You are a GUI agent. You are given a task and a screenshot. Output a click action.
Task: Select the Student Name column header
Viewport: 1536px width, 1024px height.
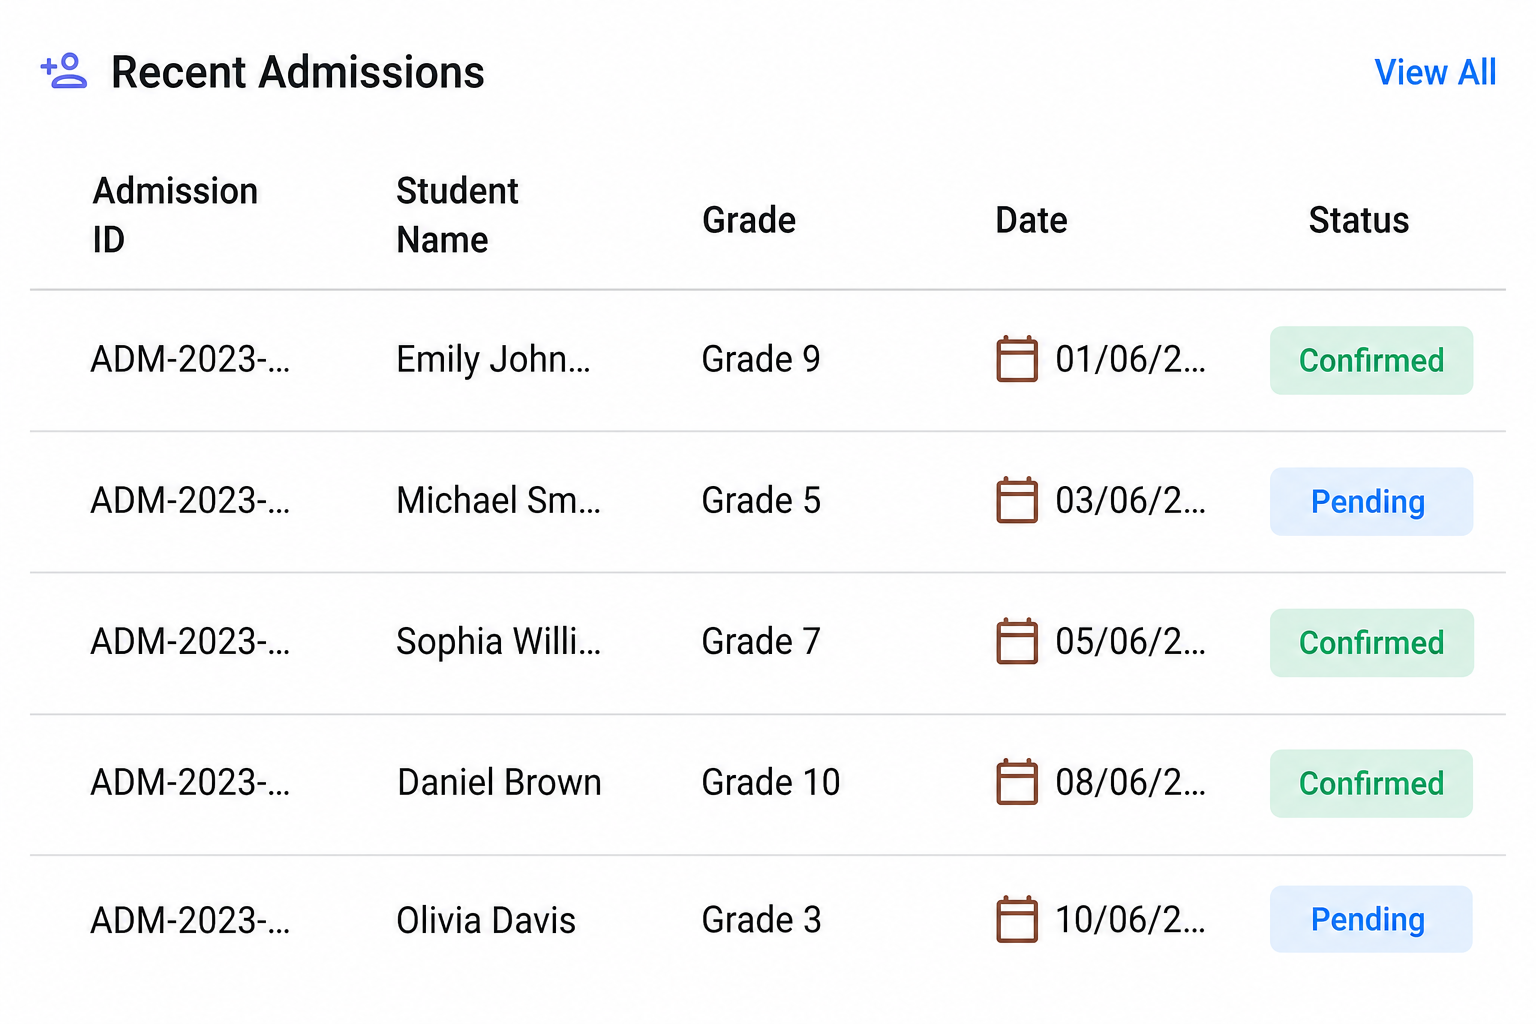tap(457, 215)
